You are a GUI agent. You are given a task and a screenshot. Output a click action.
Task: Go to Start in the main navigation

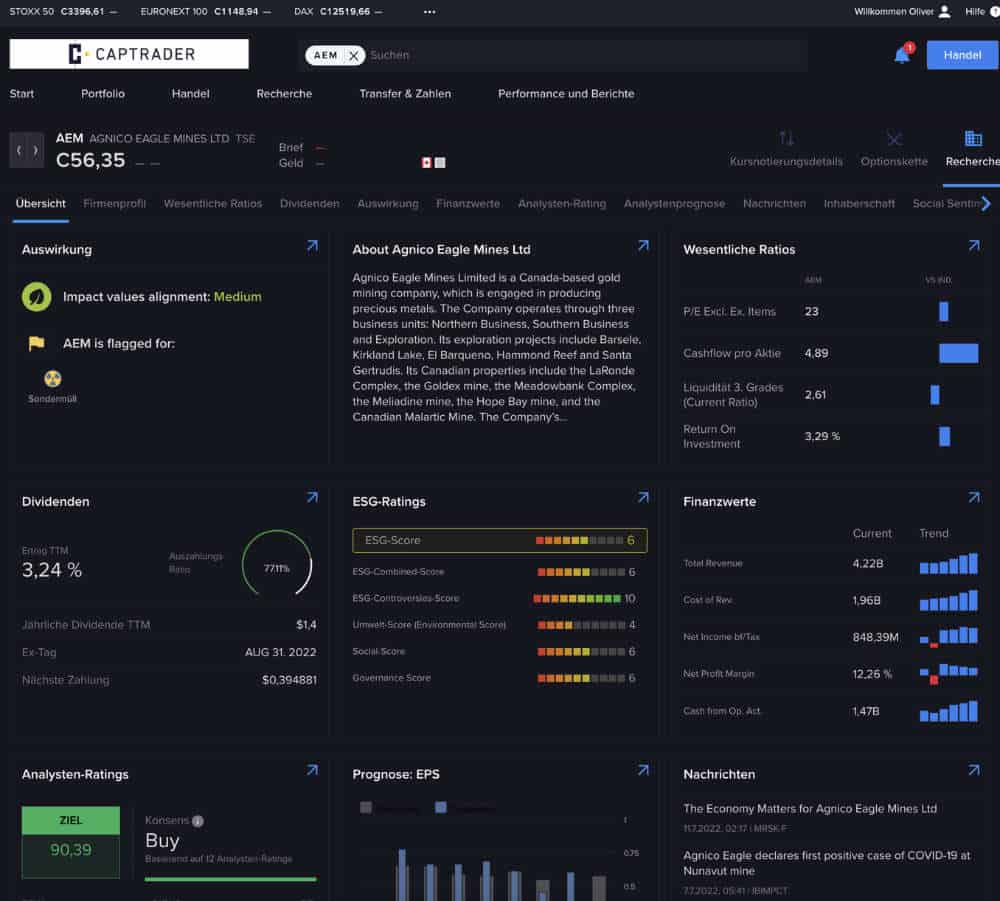[x=22, y=94]
